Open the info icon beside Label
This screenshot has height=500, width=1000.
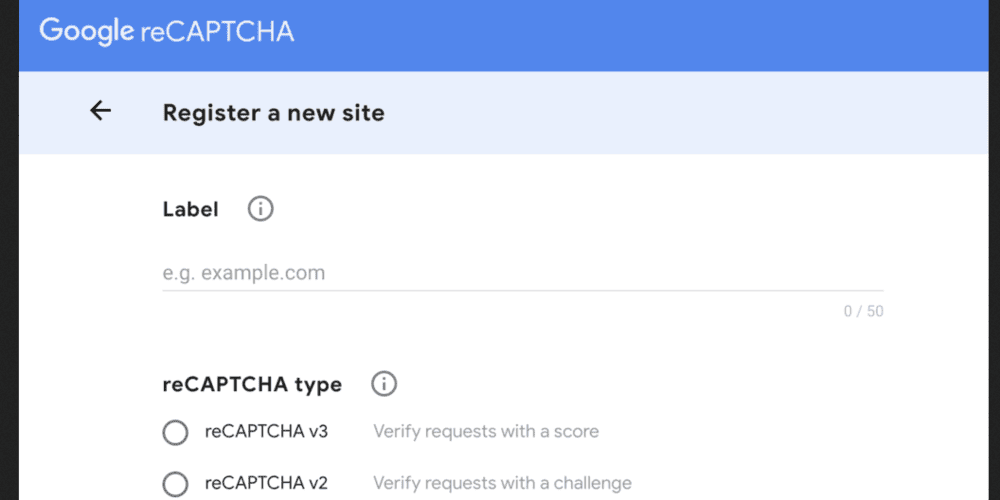pos(260,209)
